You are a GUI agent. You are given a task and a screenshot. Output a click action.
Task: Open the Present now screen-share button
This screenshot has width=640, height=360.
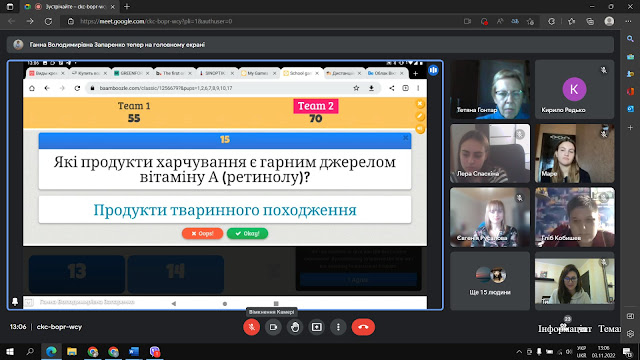pos(316,327)
